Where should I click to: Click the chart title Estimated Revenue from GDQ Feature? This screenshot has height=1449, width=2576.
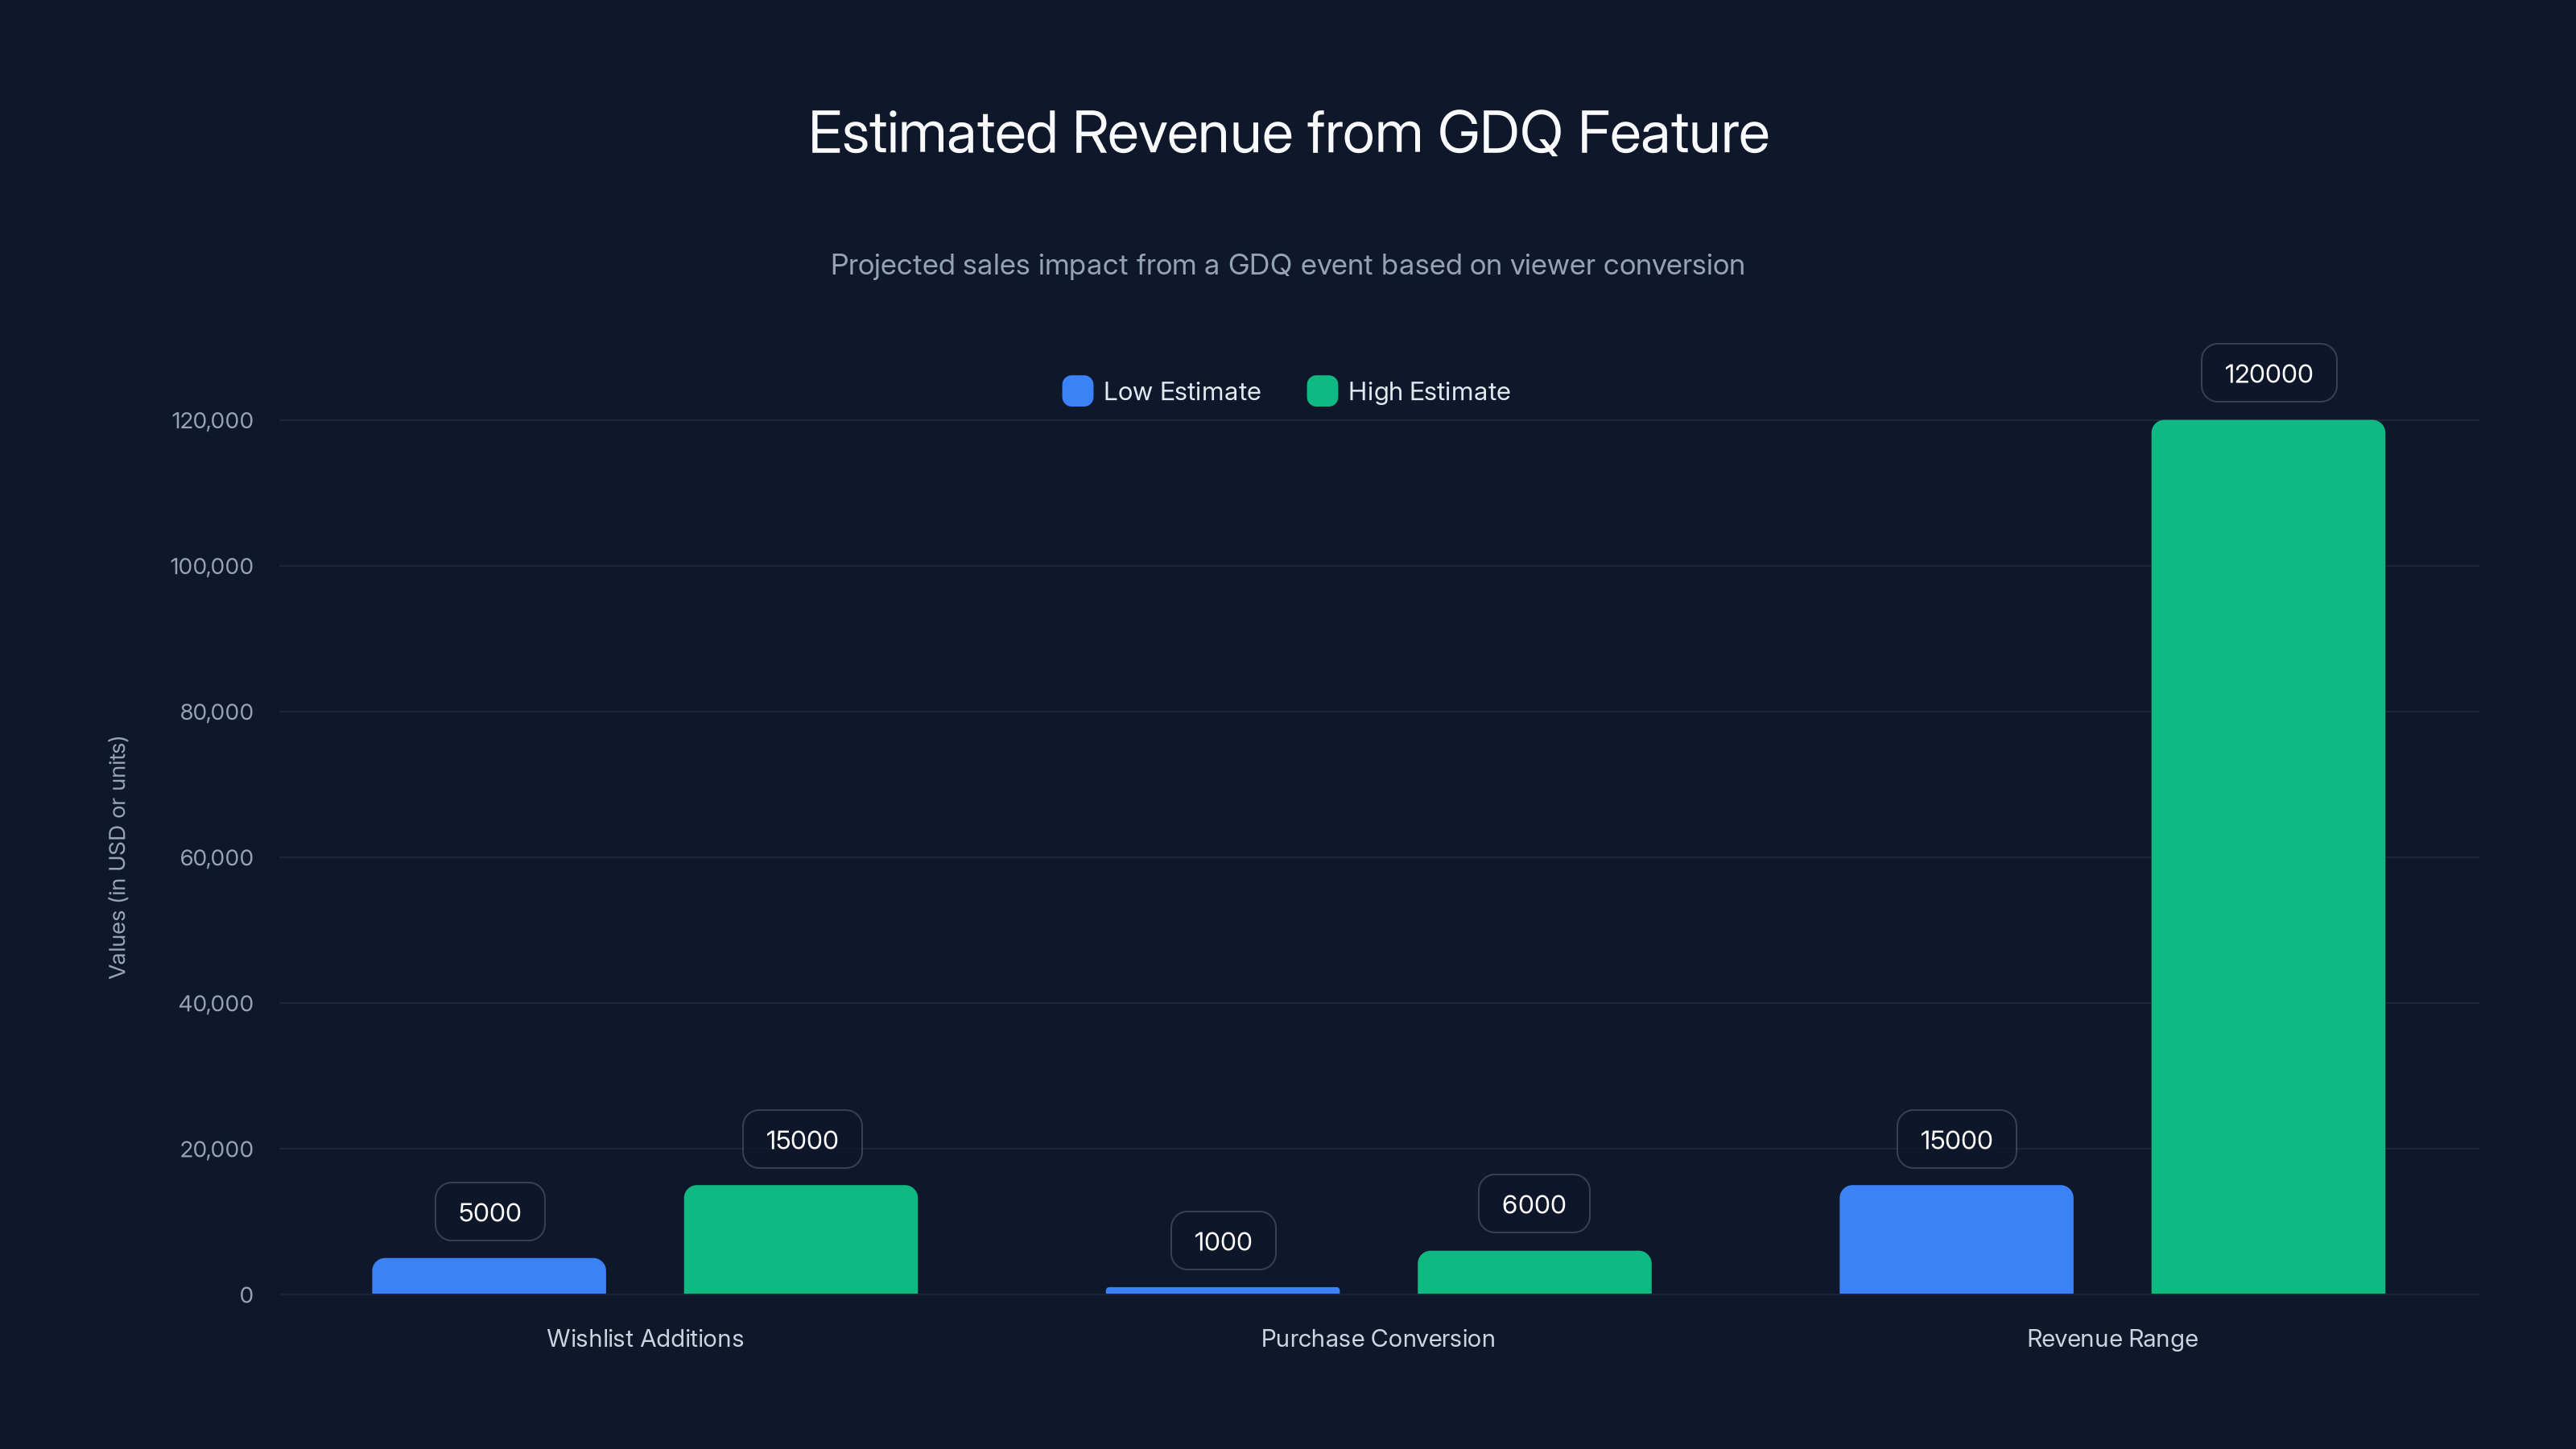click(x=1288, y=131)
